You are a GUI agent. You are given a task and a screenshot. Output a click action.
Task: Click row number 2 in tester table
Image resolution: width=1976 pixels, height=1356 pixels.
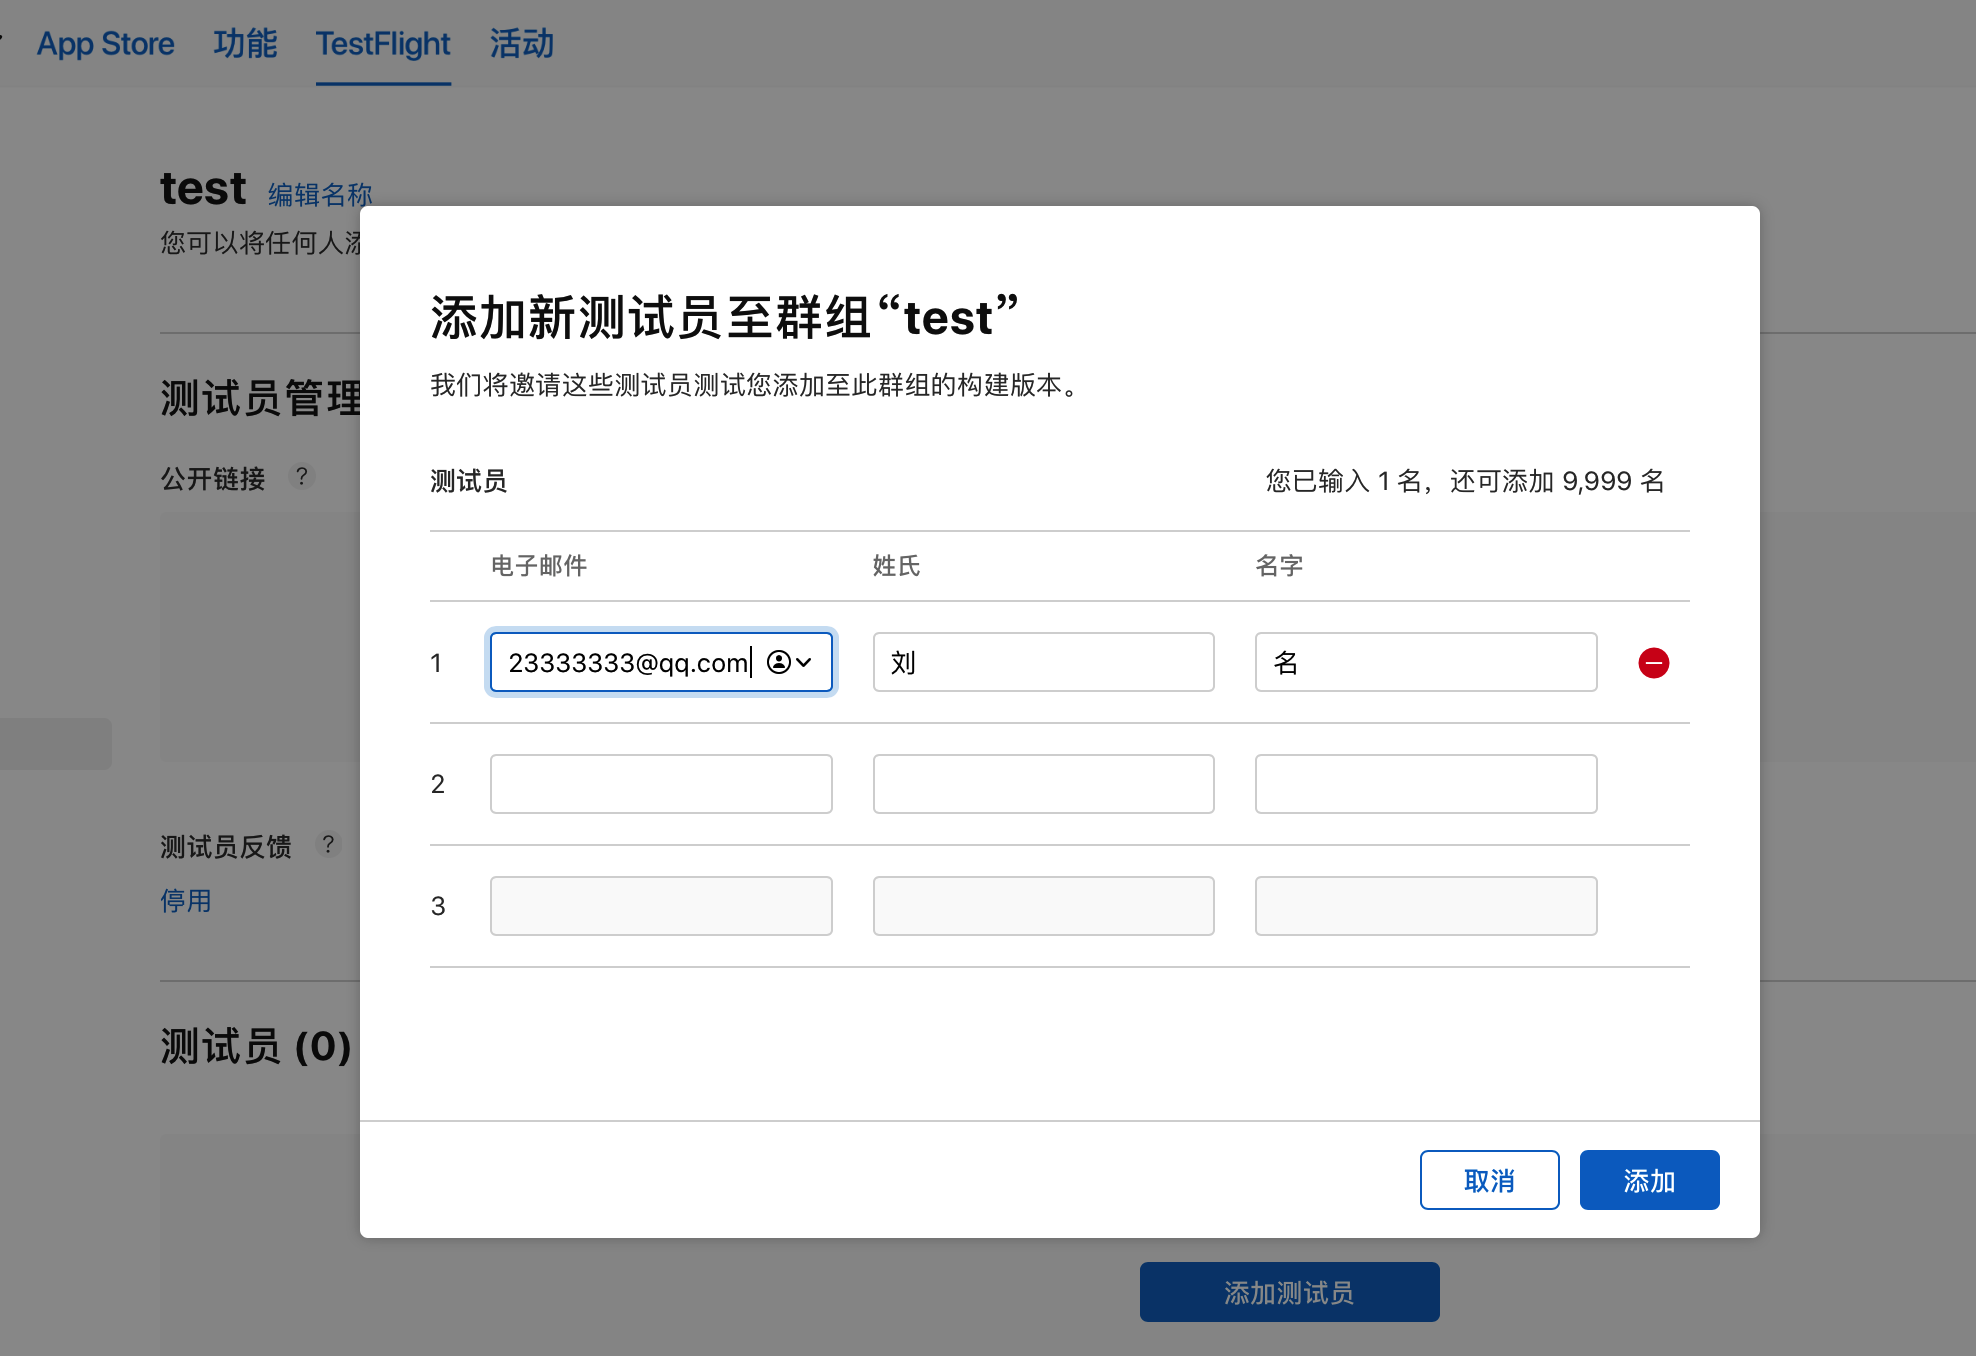point(437,784)
